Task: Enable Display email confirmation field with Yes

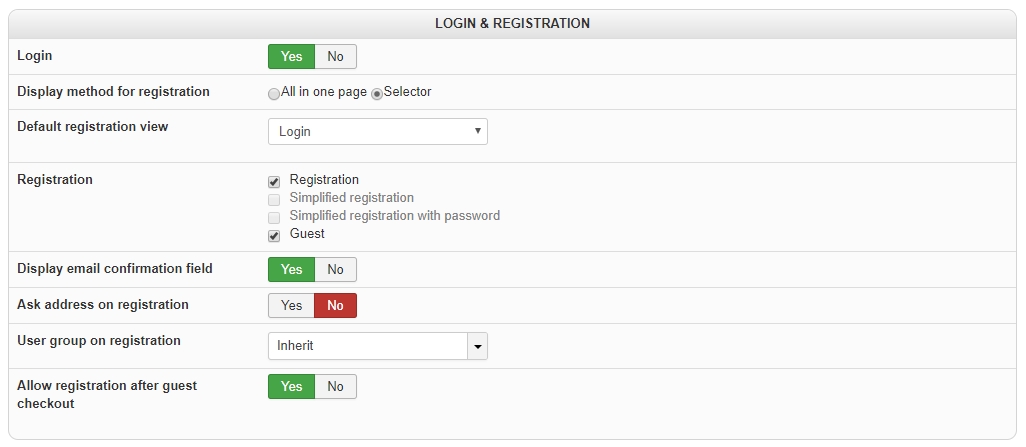Action: pyautogui.click(x=291, y=270)
